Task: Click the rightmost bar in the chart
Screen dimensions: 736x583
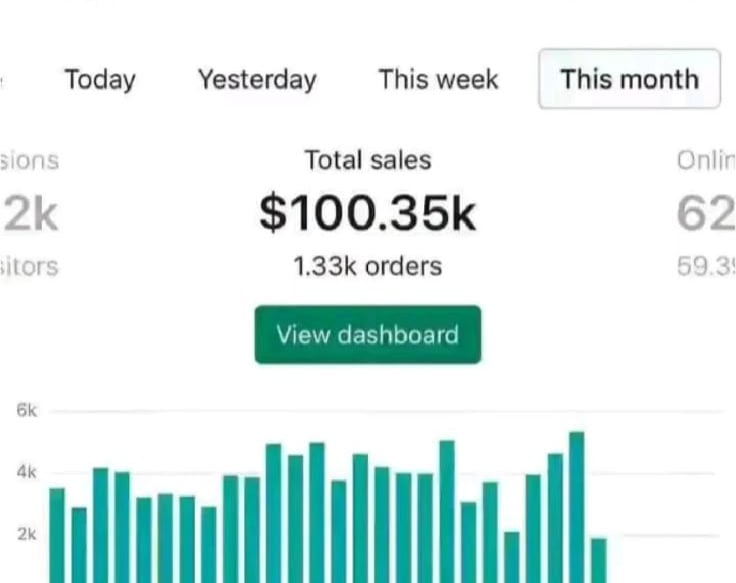Action: point(598,560)
